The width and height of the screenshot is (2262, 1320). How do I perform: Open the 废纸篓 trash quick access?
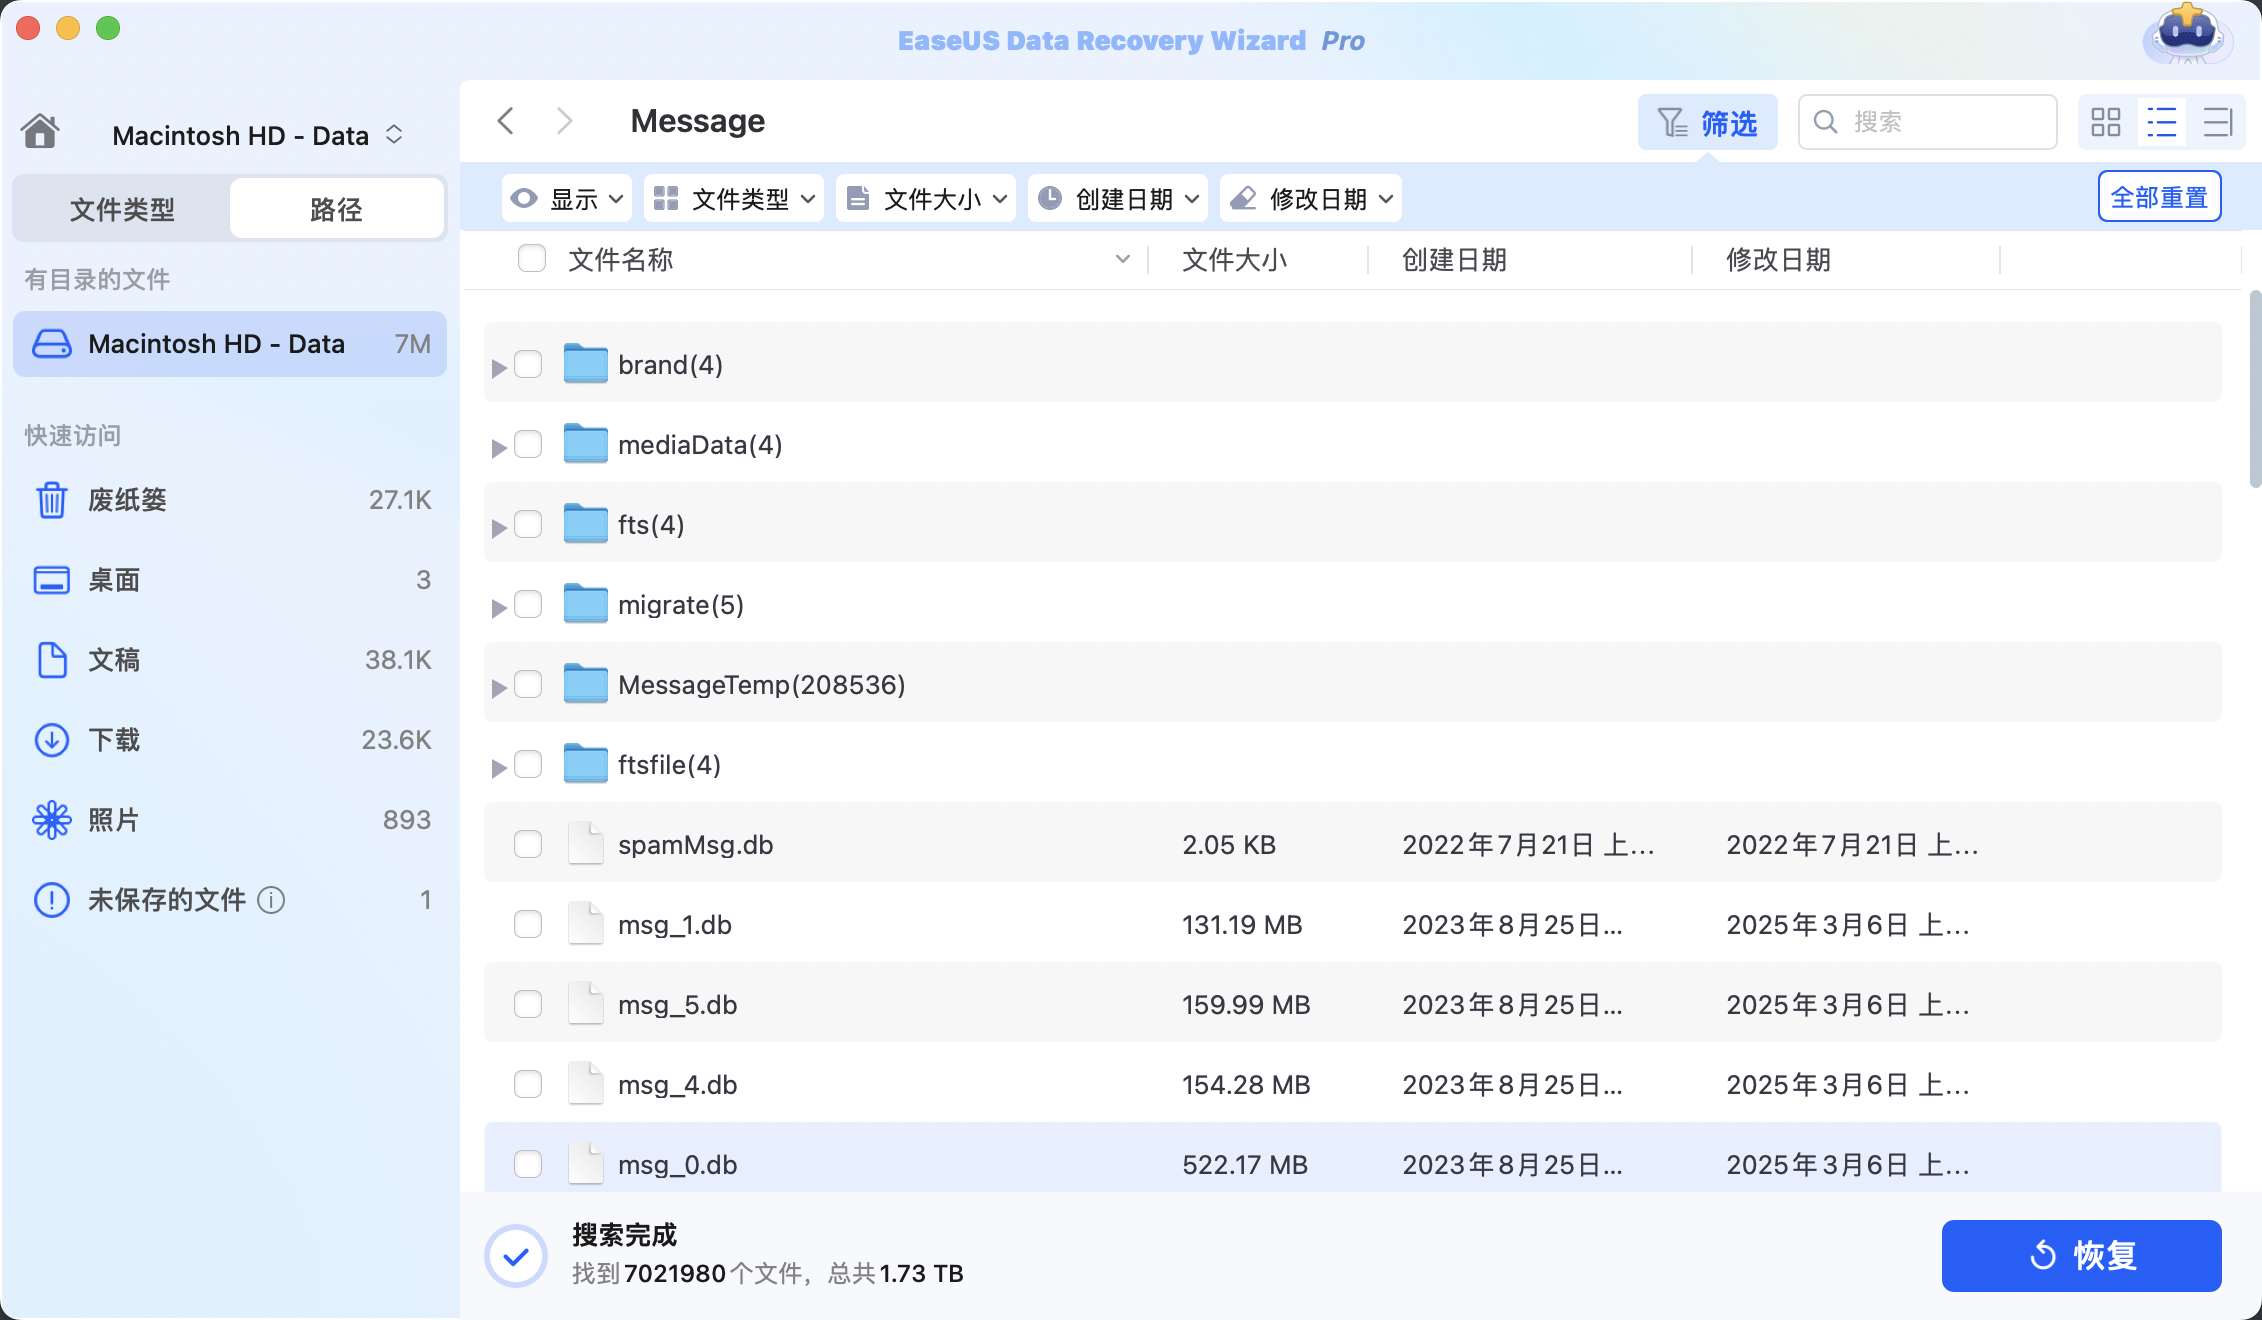127,500
